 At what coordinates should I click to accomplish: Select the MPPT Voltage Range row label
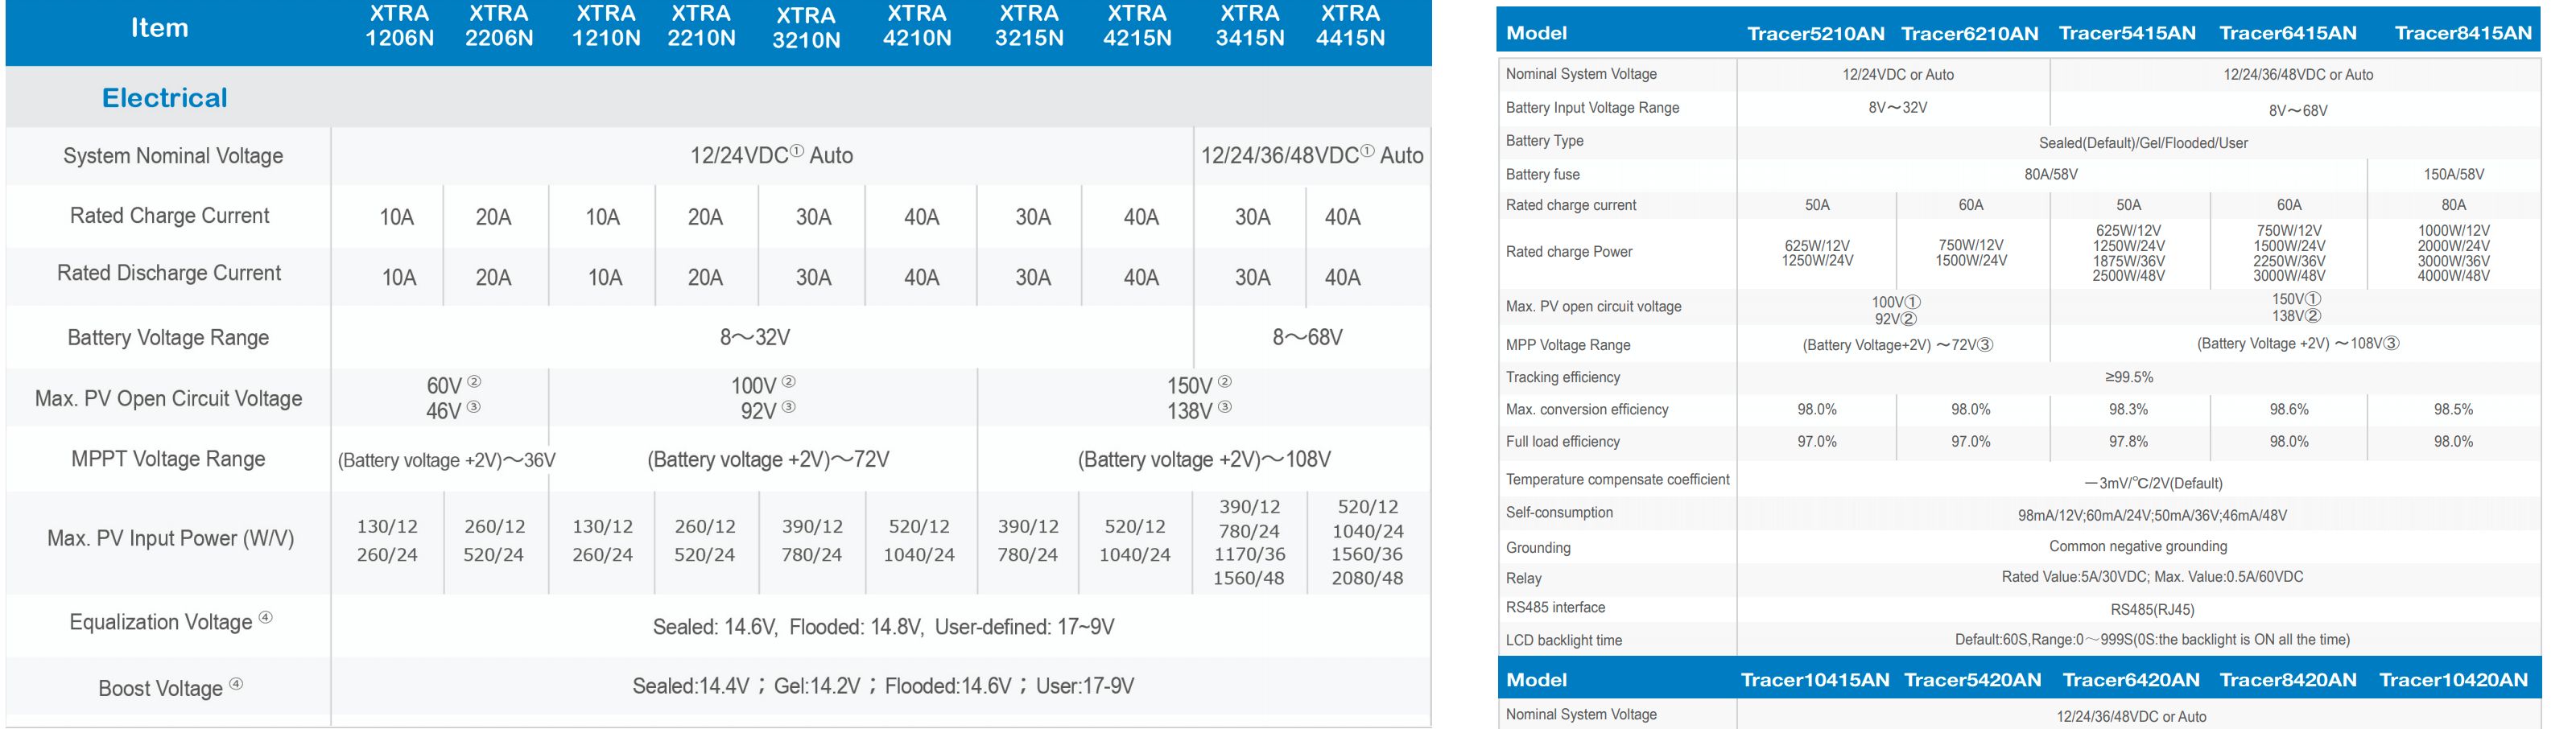point(168,459)
